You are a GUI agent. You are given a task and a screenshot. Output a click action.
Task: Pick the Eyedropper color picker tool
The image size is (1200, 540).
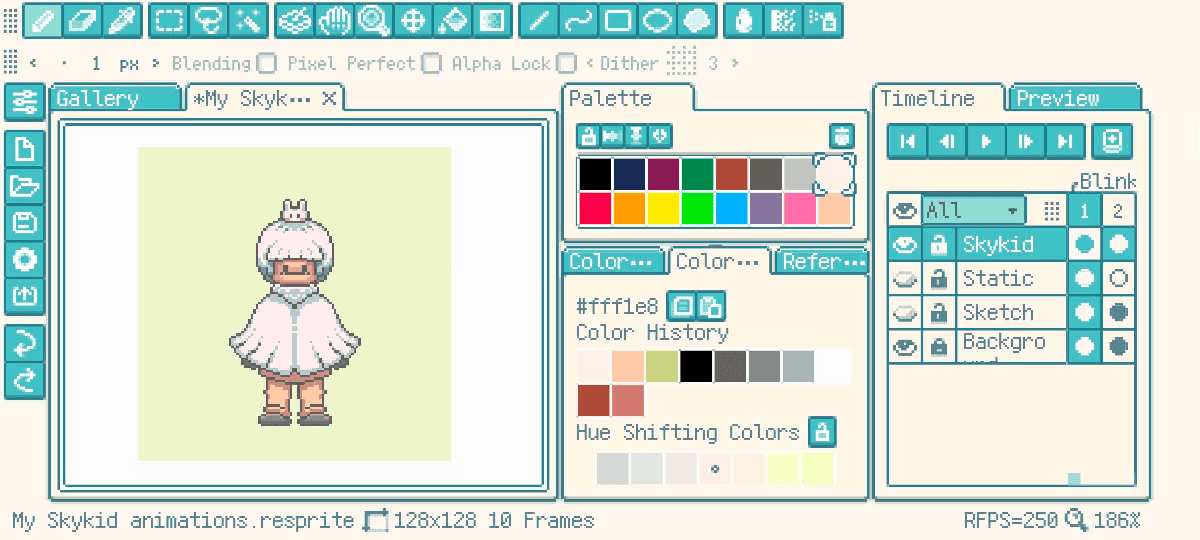(x=122, y=20)
